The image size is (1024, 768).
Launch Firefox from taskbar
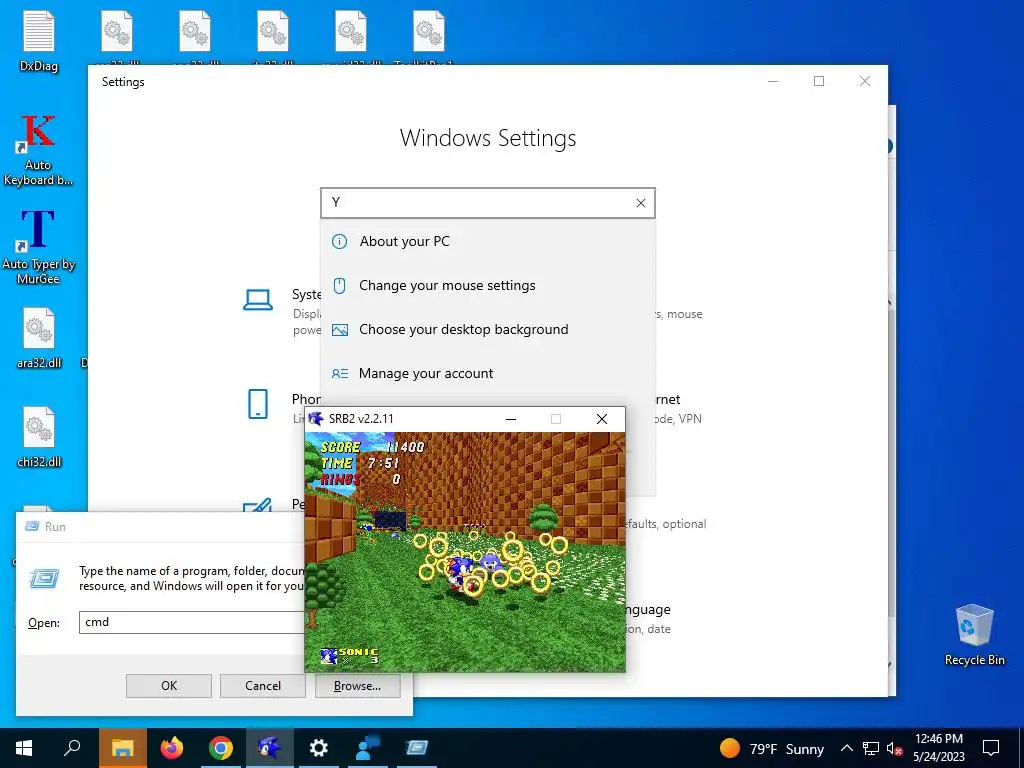(x=172, y=748)
